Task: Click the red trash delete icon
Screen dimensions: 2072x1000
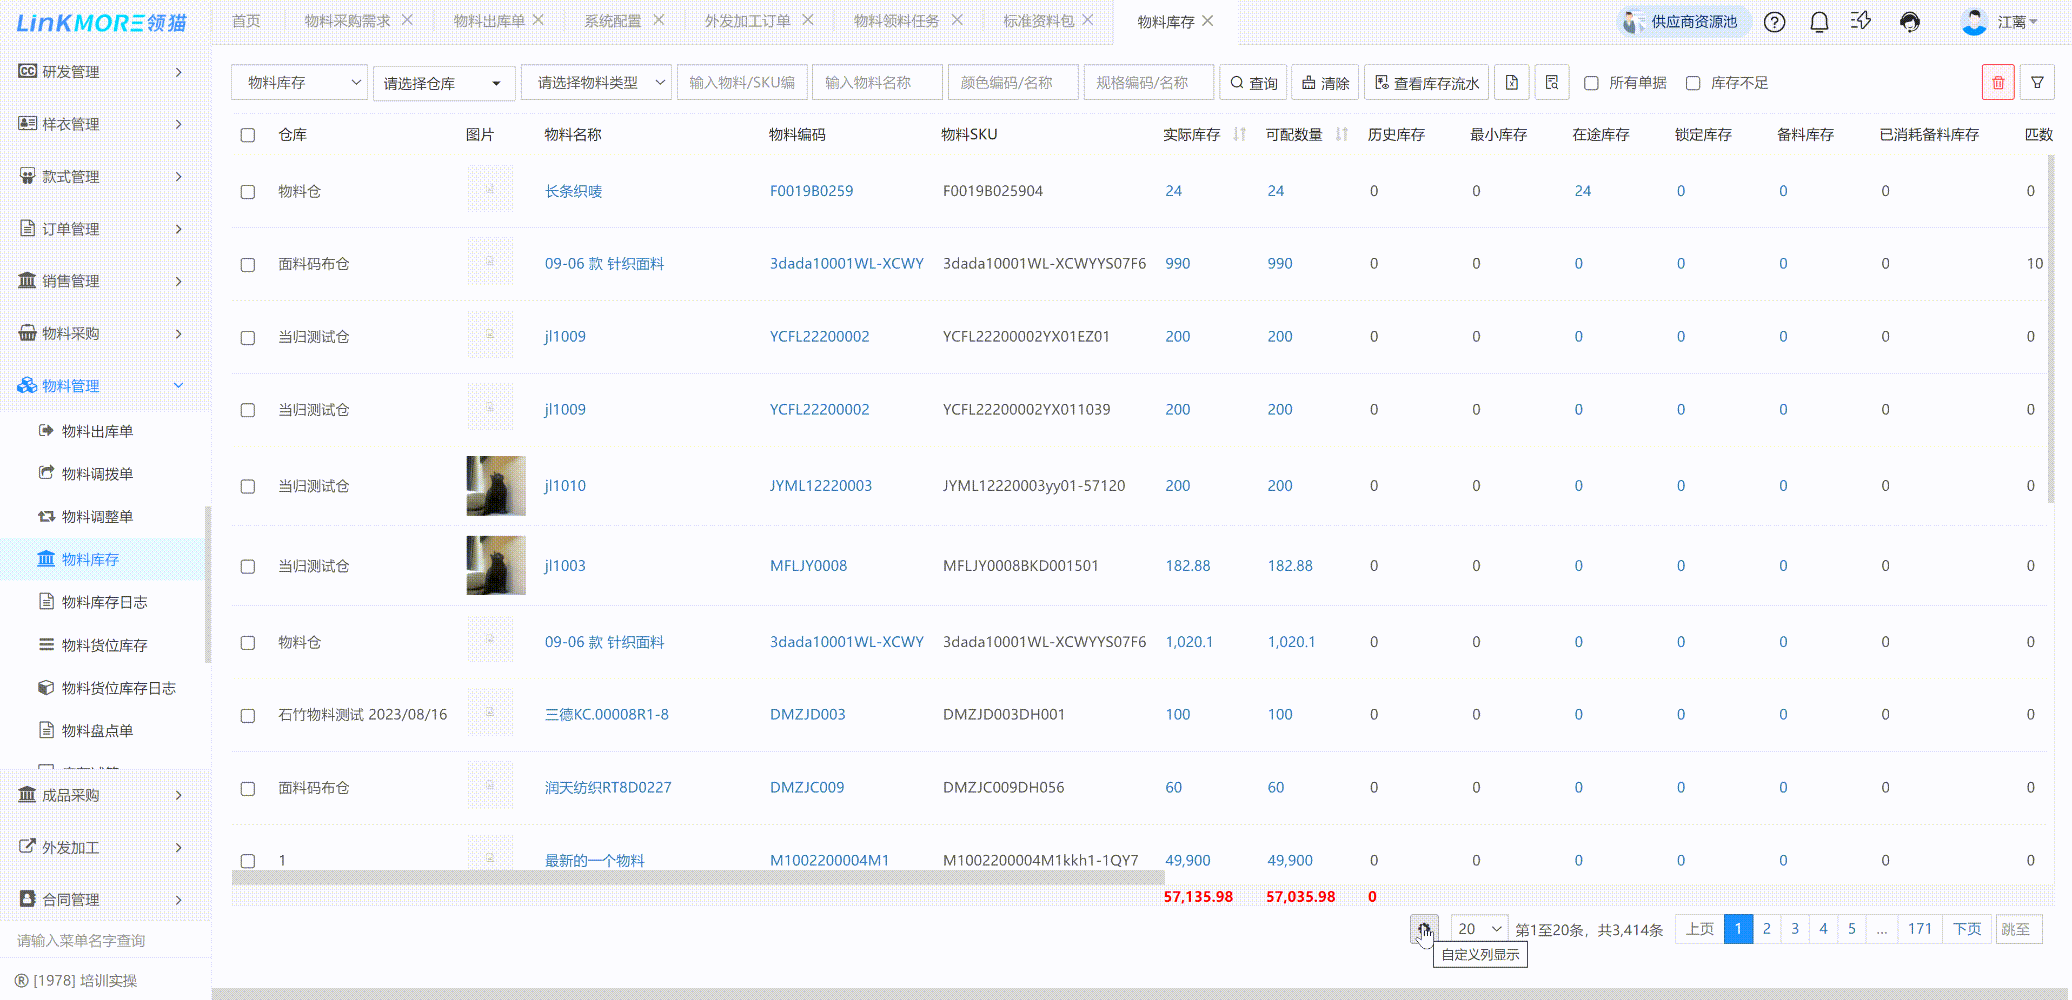Action: click(1997, 83)
